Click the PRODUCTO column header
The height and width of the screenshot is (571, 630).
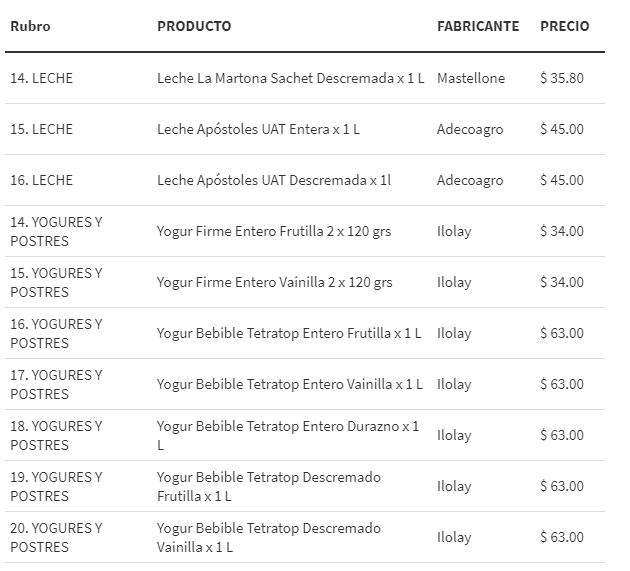coord(194,26)
